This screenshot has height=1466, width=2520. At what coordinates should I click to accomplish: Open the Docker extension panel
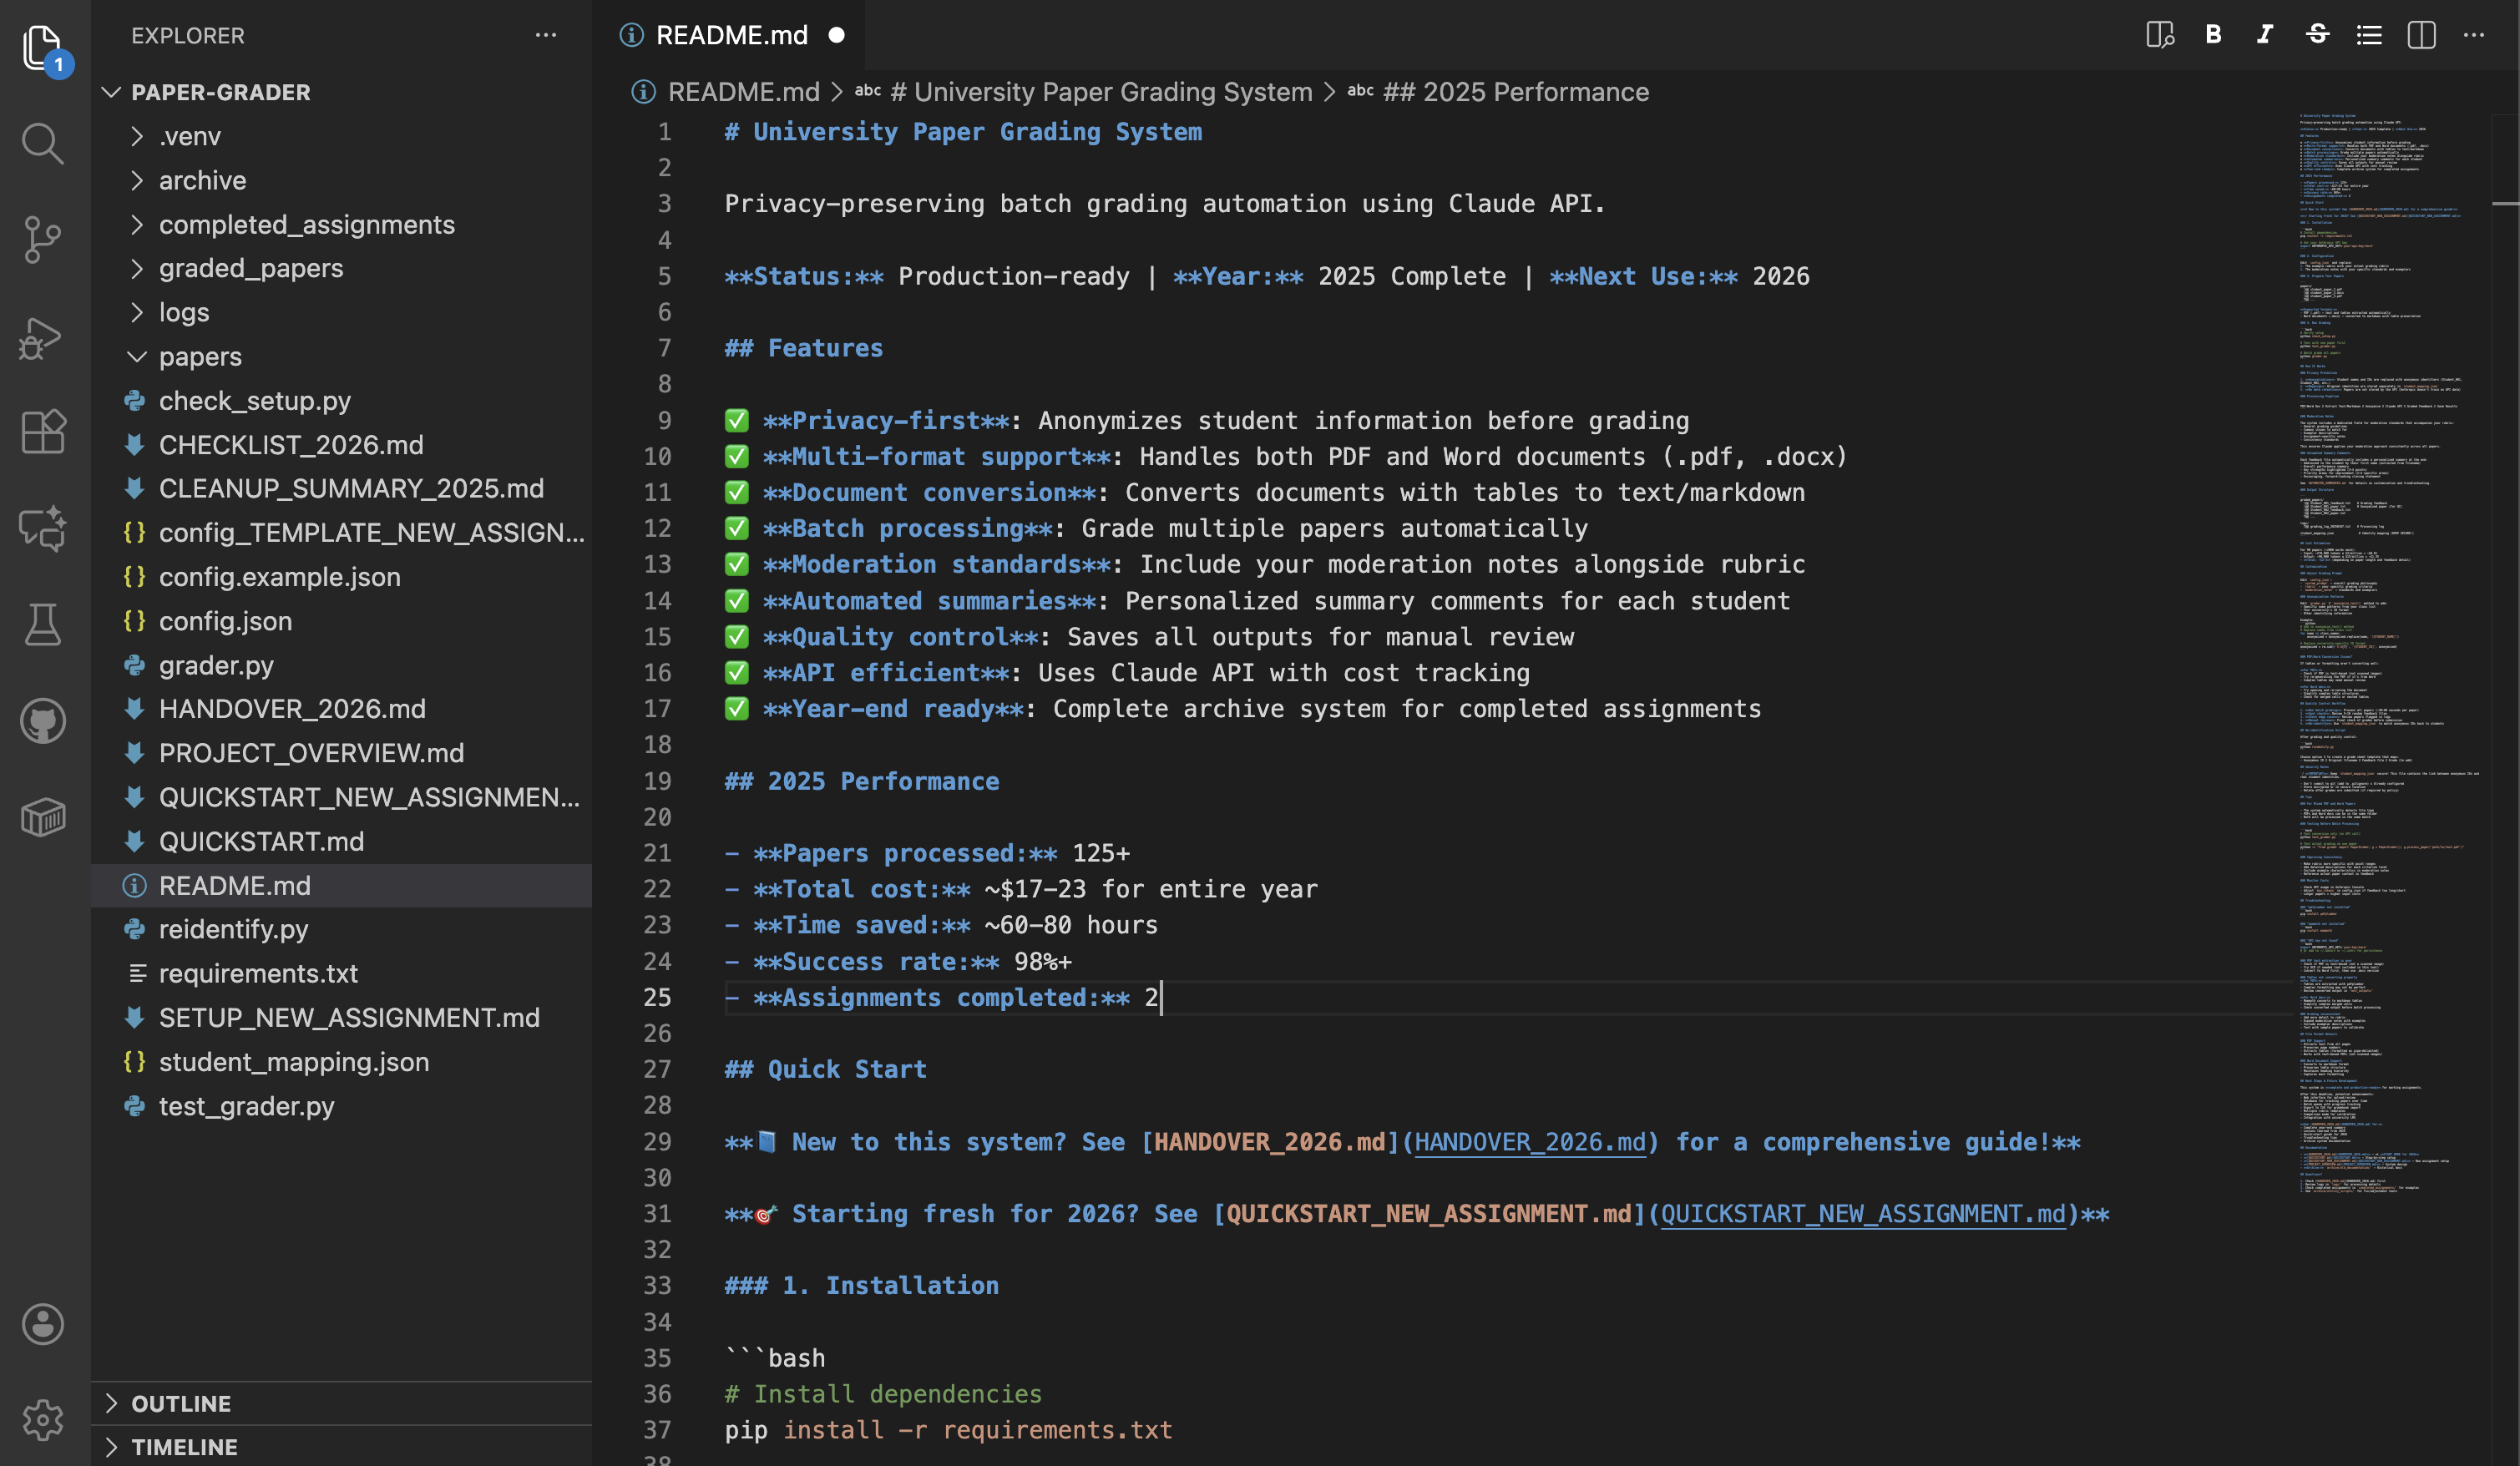pyautogui.click(x=42, y=817)
